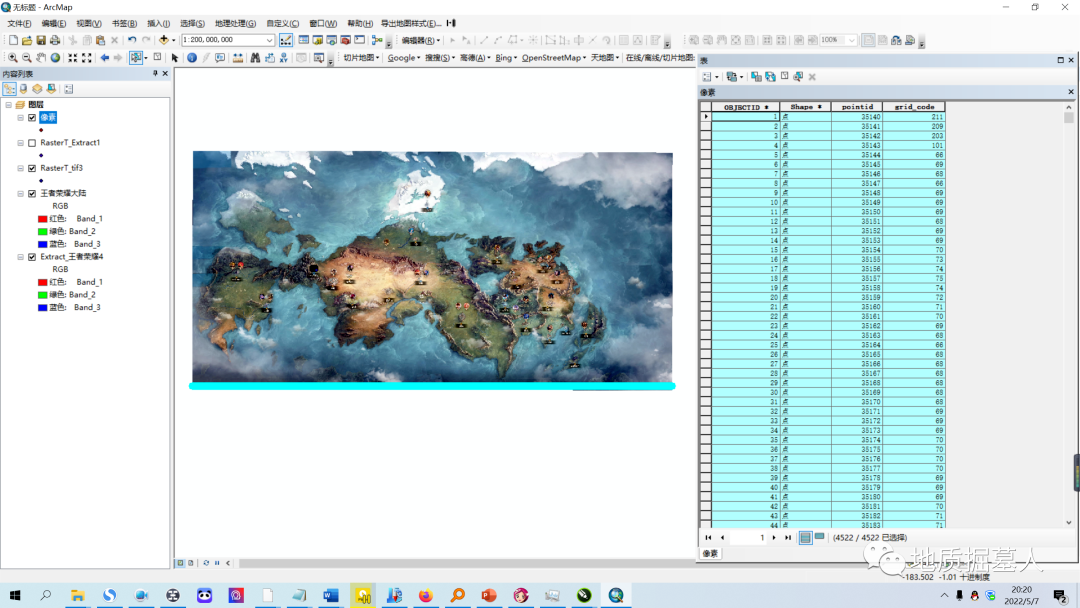
Task: Toggle Extract_王者荣耀4 layer checkbox
Action: (32, 257)
